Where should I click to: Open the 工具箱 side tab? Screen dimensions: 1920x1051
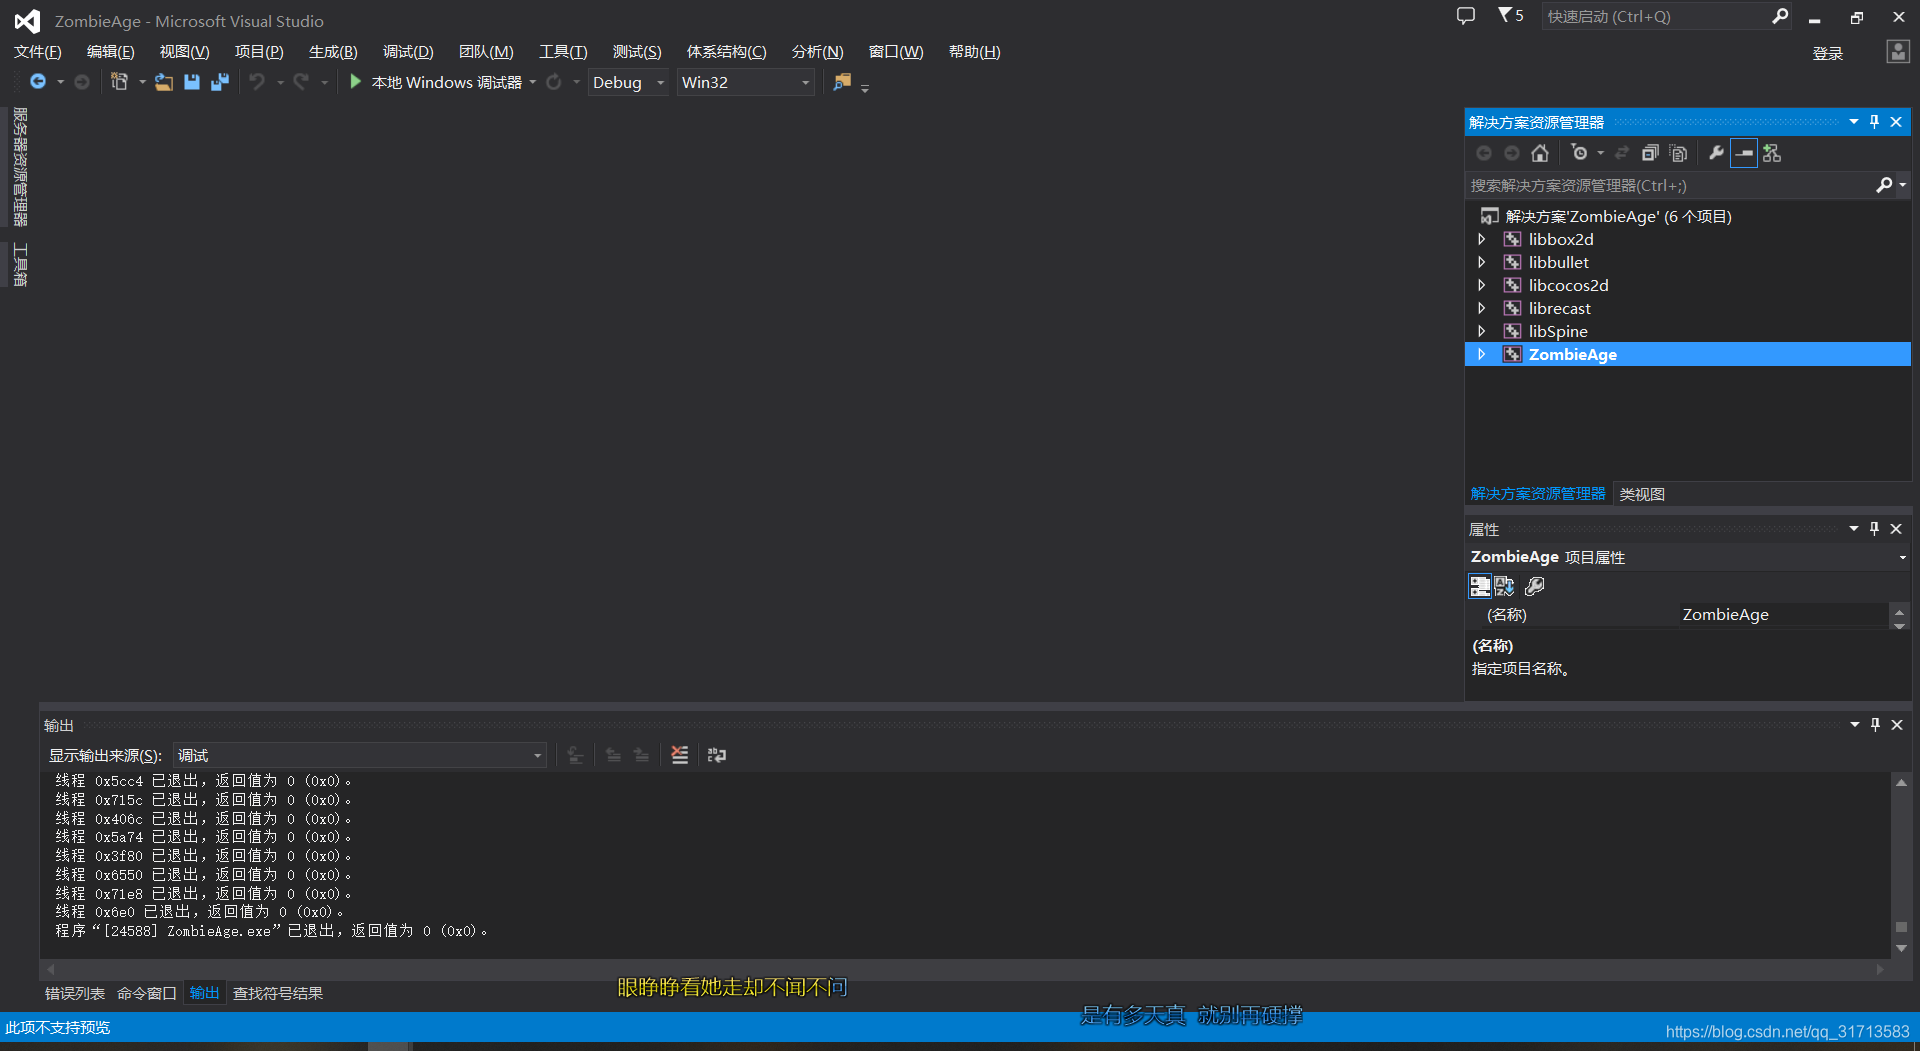[19, 264]
